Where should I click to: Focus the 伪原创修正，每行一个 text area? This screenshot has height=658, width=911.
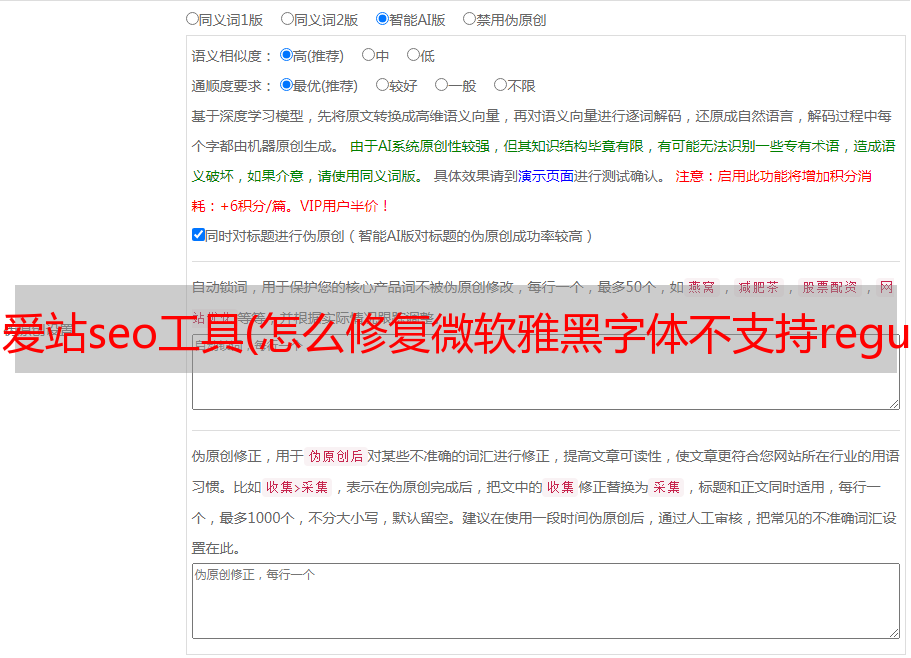point(546,601)
